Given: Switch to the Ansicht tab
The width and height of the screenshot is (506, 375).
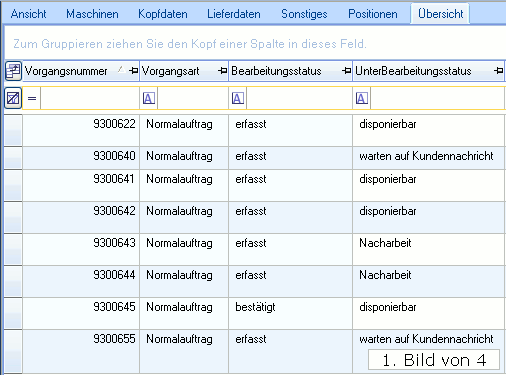Looking at the screenshot, I should [x=28, y=14].
